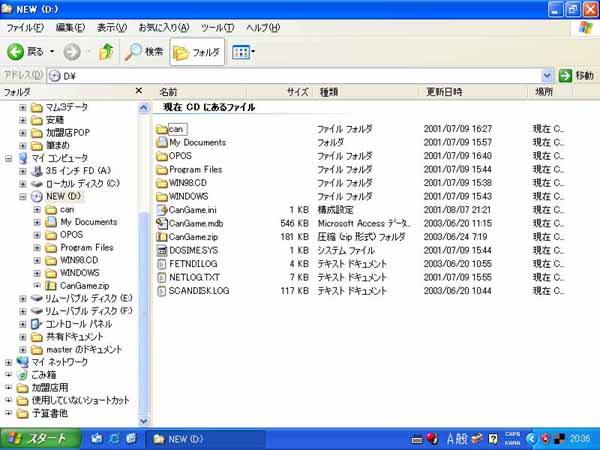Click the folder tree vertical scrollbar
Viewport: 600px width, 450px height.
click(x=144, y=300)
